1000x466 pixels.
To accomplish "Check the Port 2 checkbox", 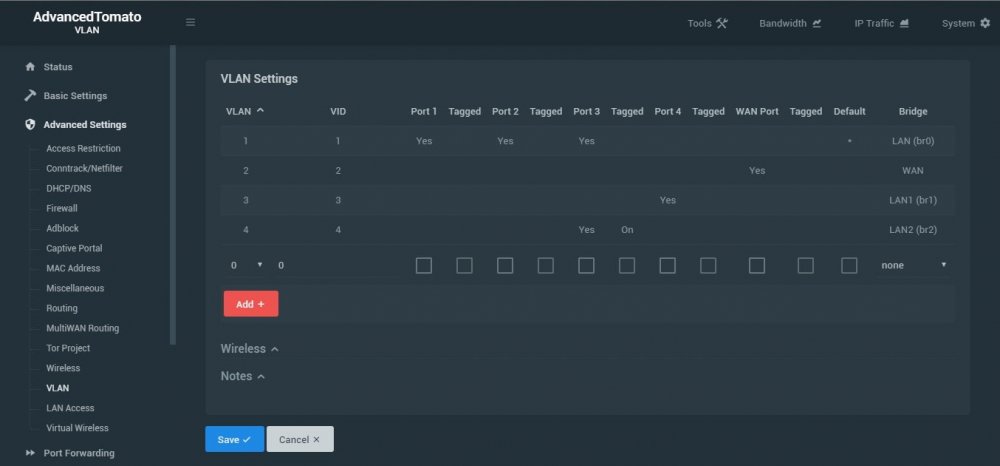I will 505,265.
